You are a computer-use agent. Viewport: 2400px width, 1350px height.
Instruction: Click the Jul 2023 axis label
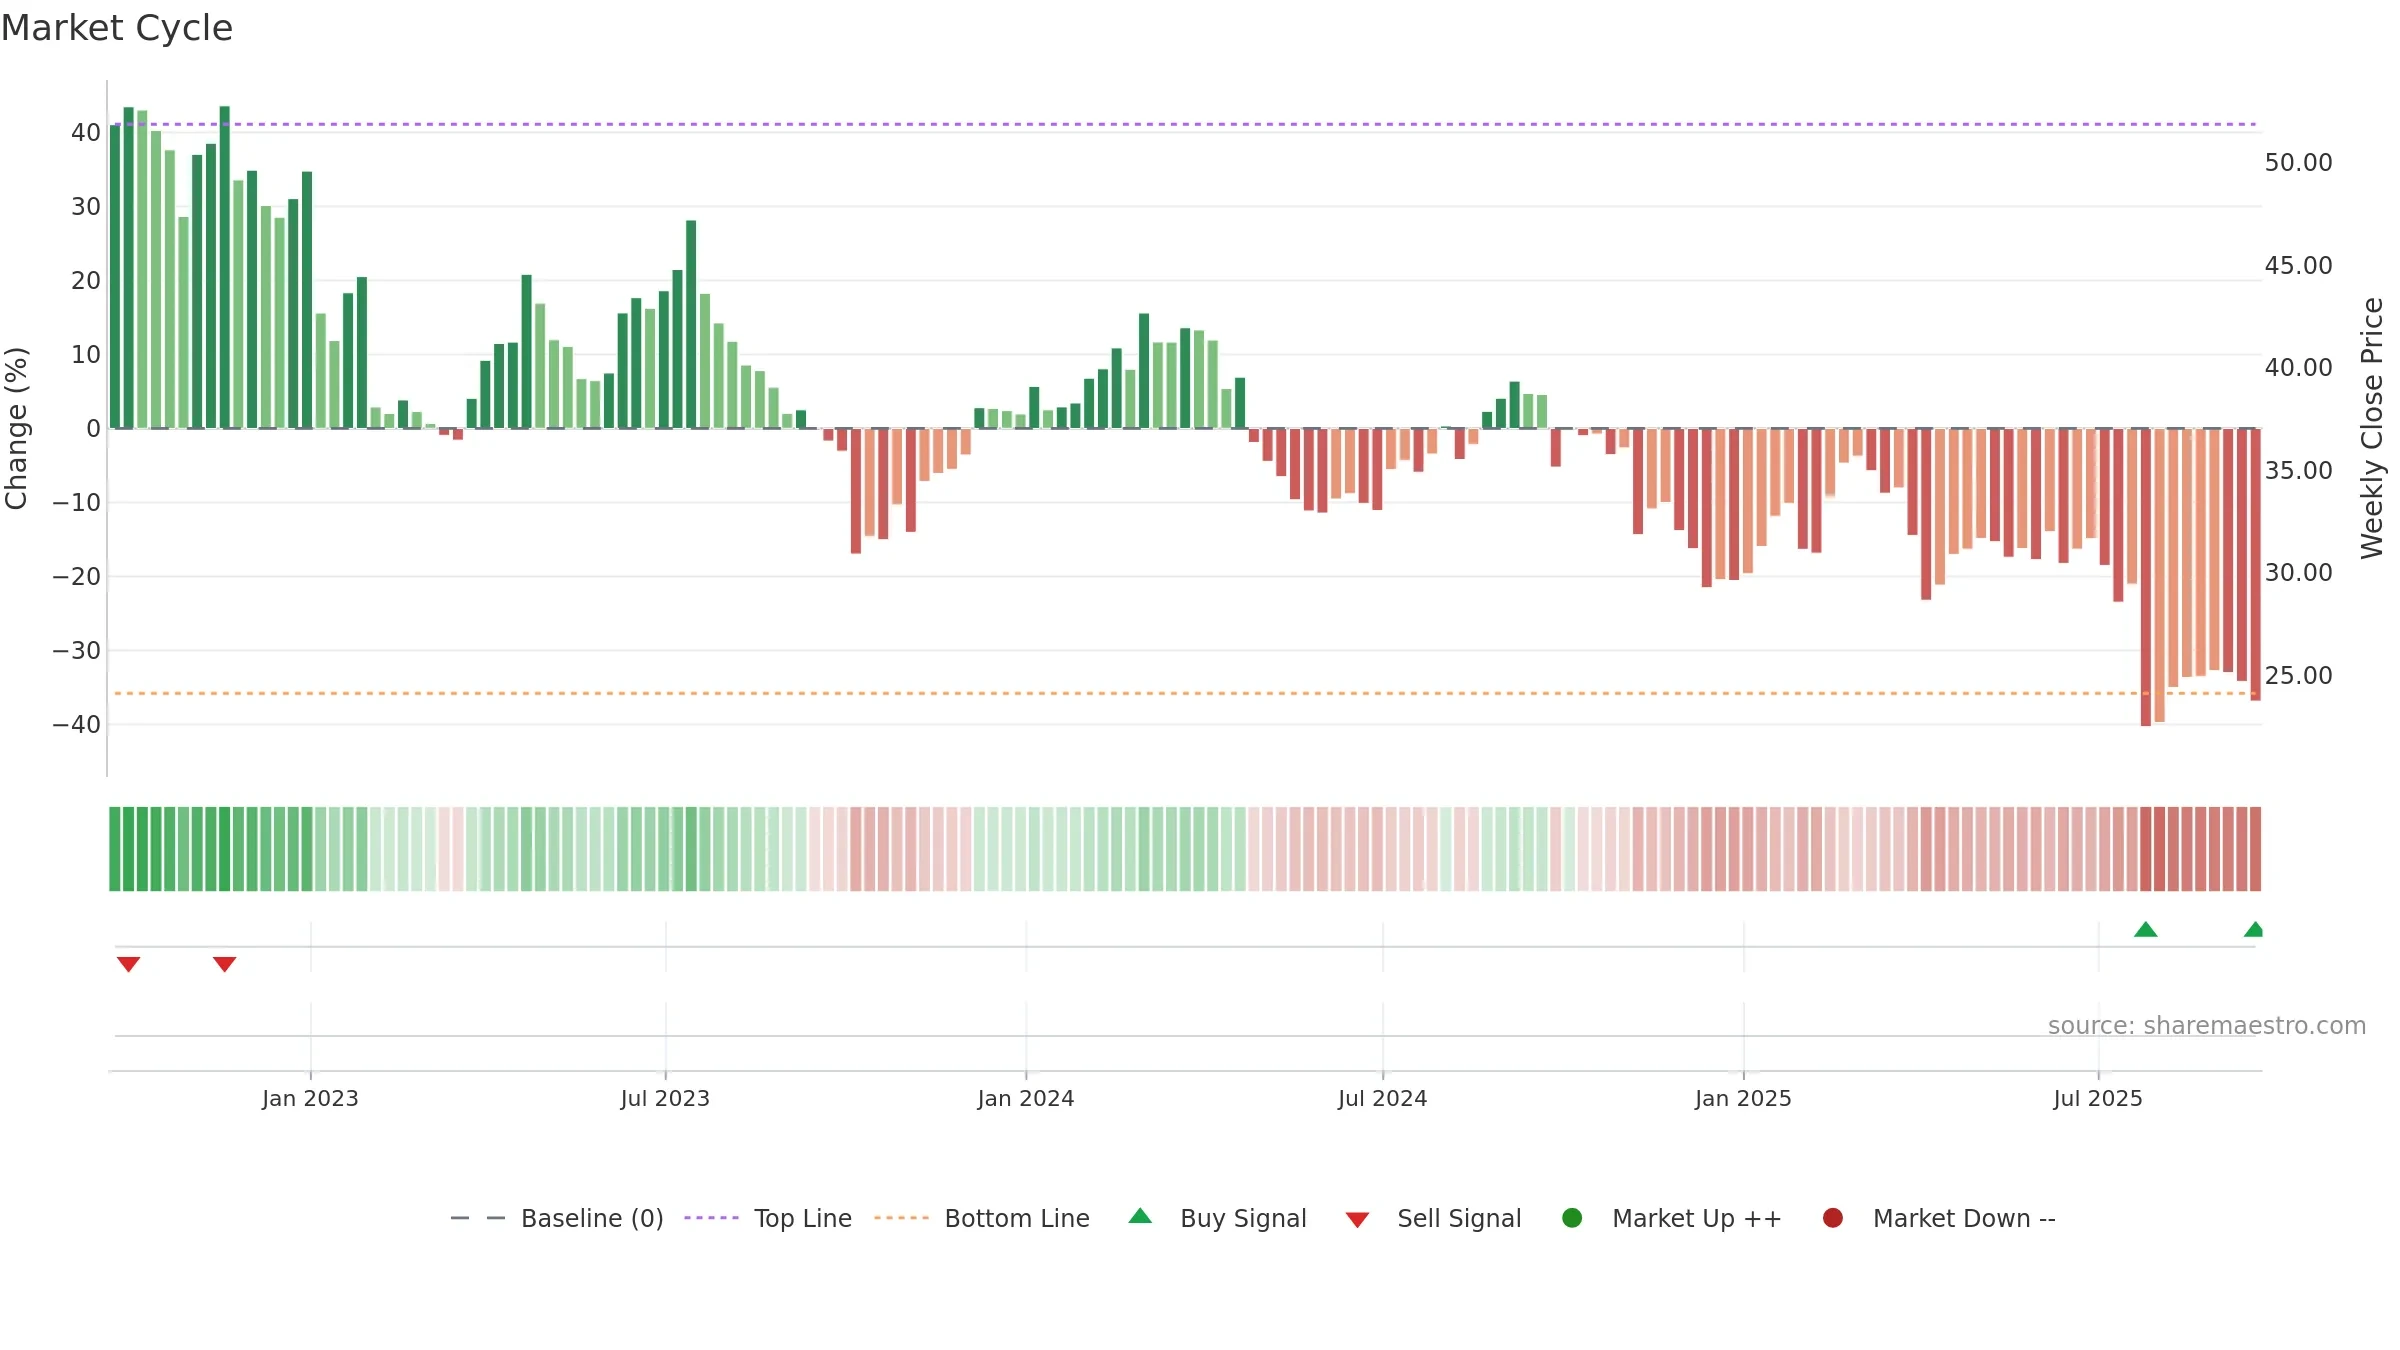(x=665, y=1099)
